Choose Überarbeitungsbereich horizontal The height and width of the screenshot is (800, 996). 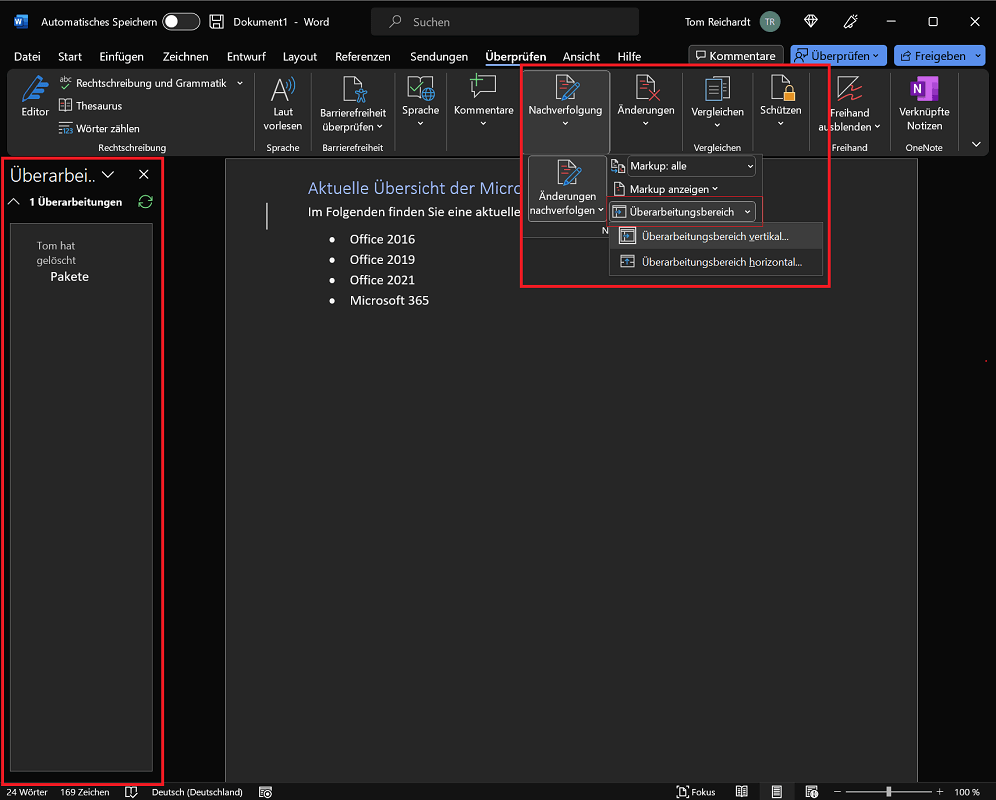coord(716,262)
